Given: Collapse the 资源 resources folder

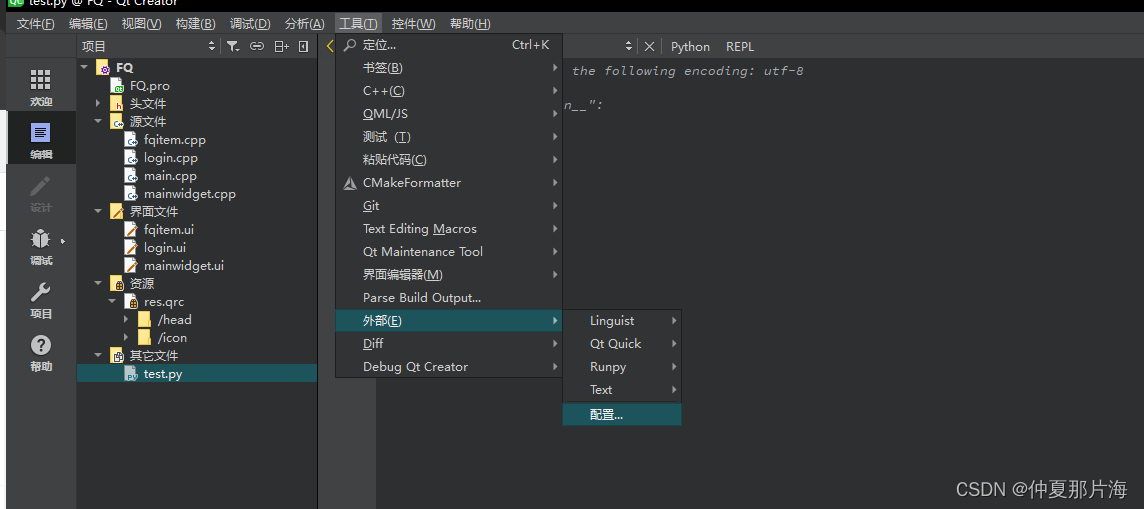Looking at the screenshot, I should 98,284.
